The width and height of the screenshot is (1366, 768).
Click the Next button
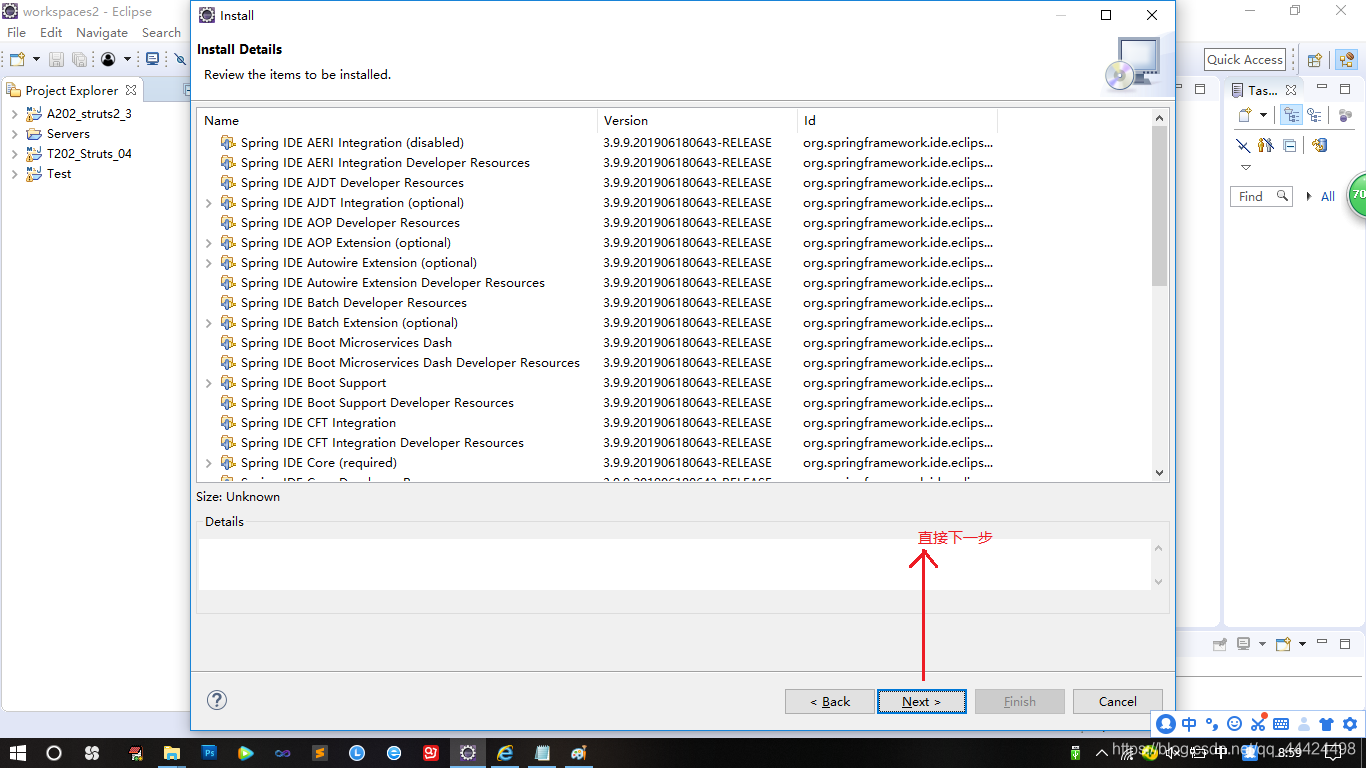pos(922,701)
